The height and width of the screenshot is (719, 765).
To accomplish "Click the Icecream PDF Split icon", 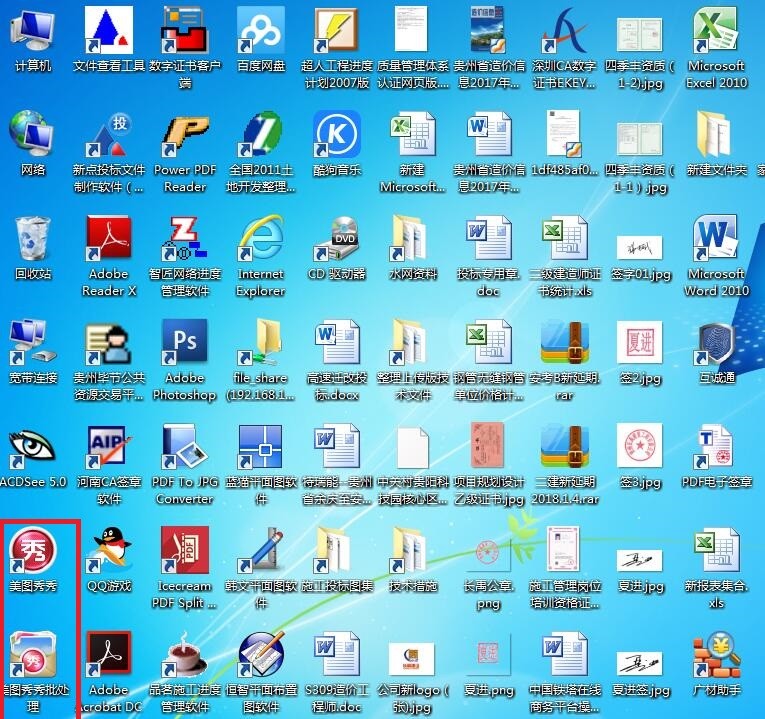I will pyautogui.click(x=185, y=550).
